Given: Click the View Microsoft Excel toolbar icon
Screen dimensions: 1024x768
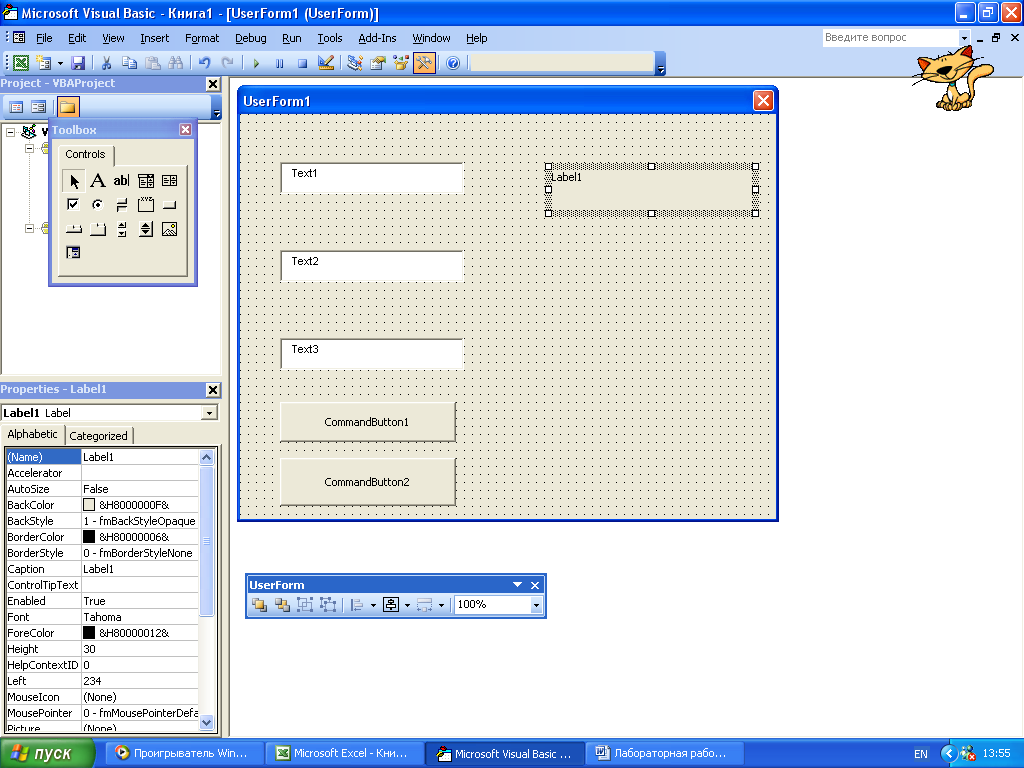Looking at the screenshot, I should [21, 63].
